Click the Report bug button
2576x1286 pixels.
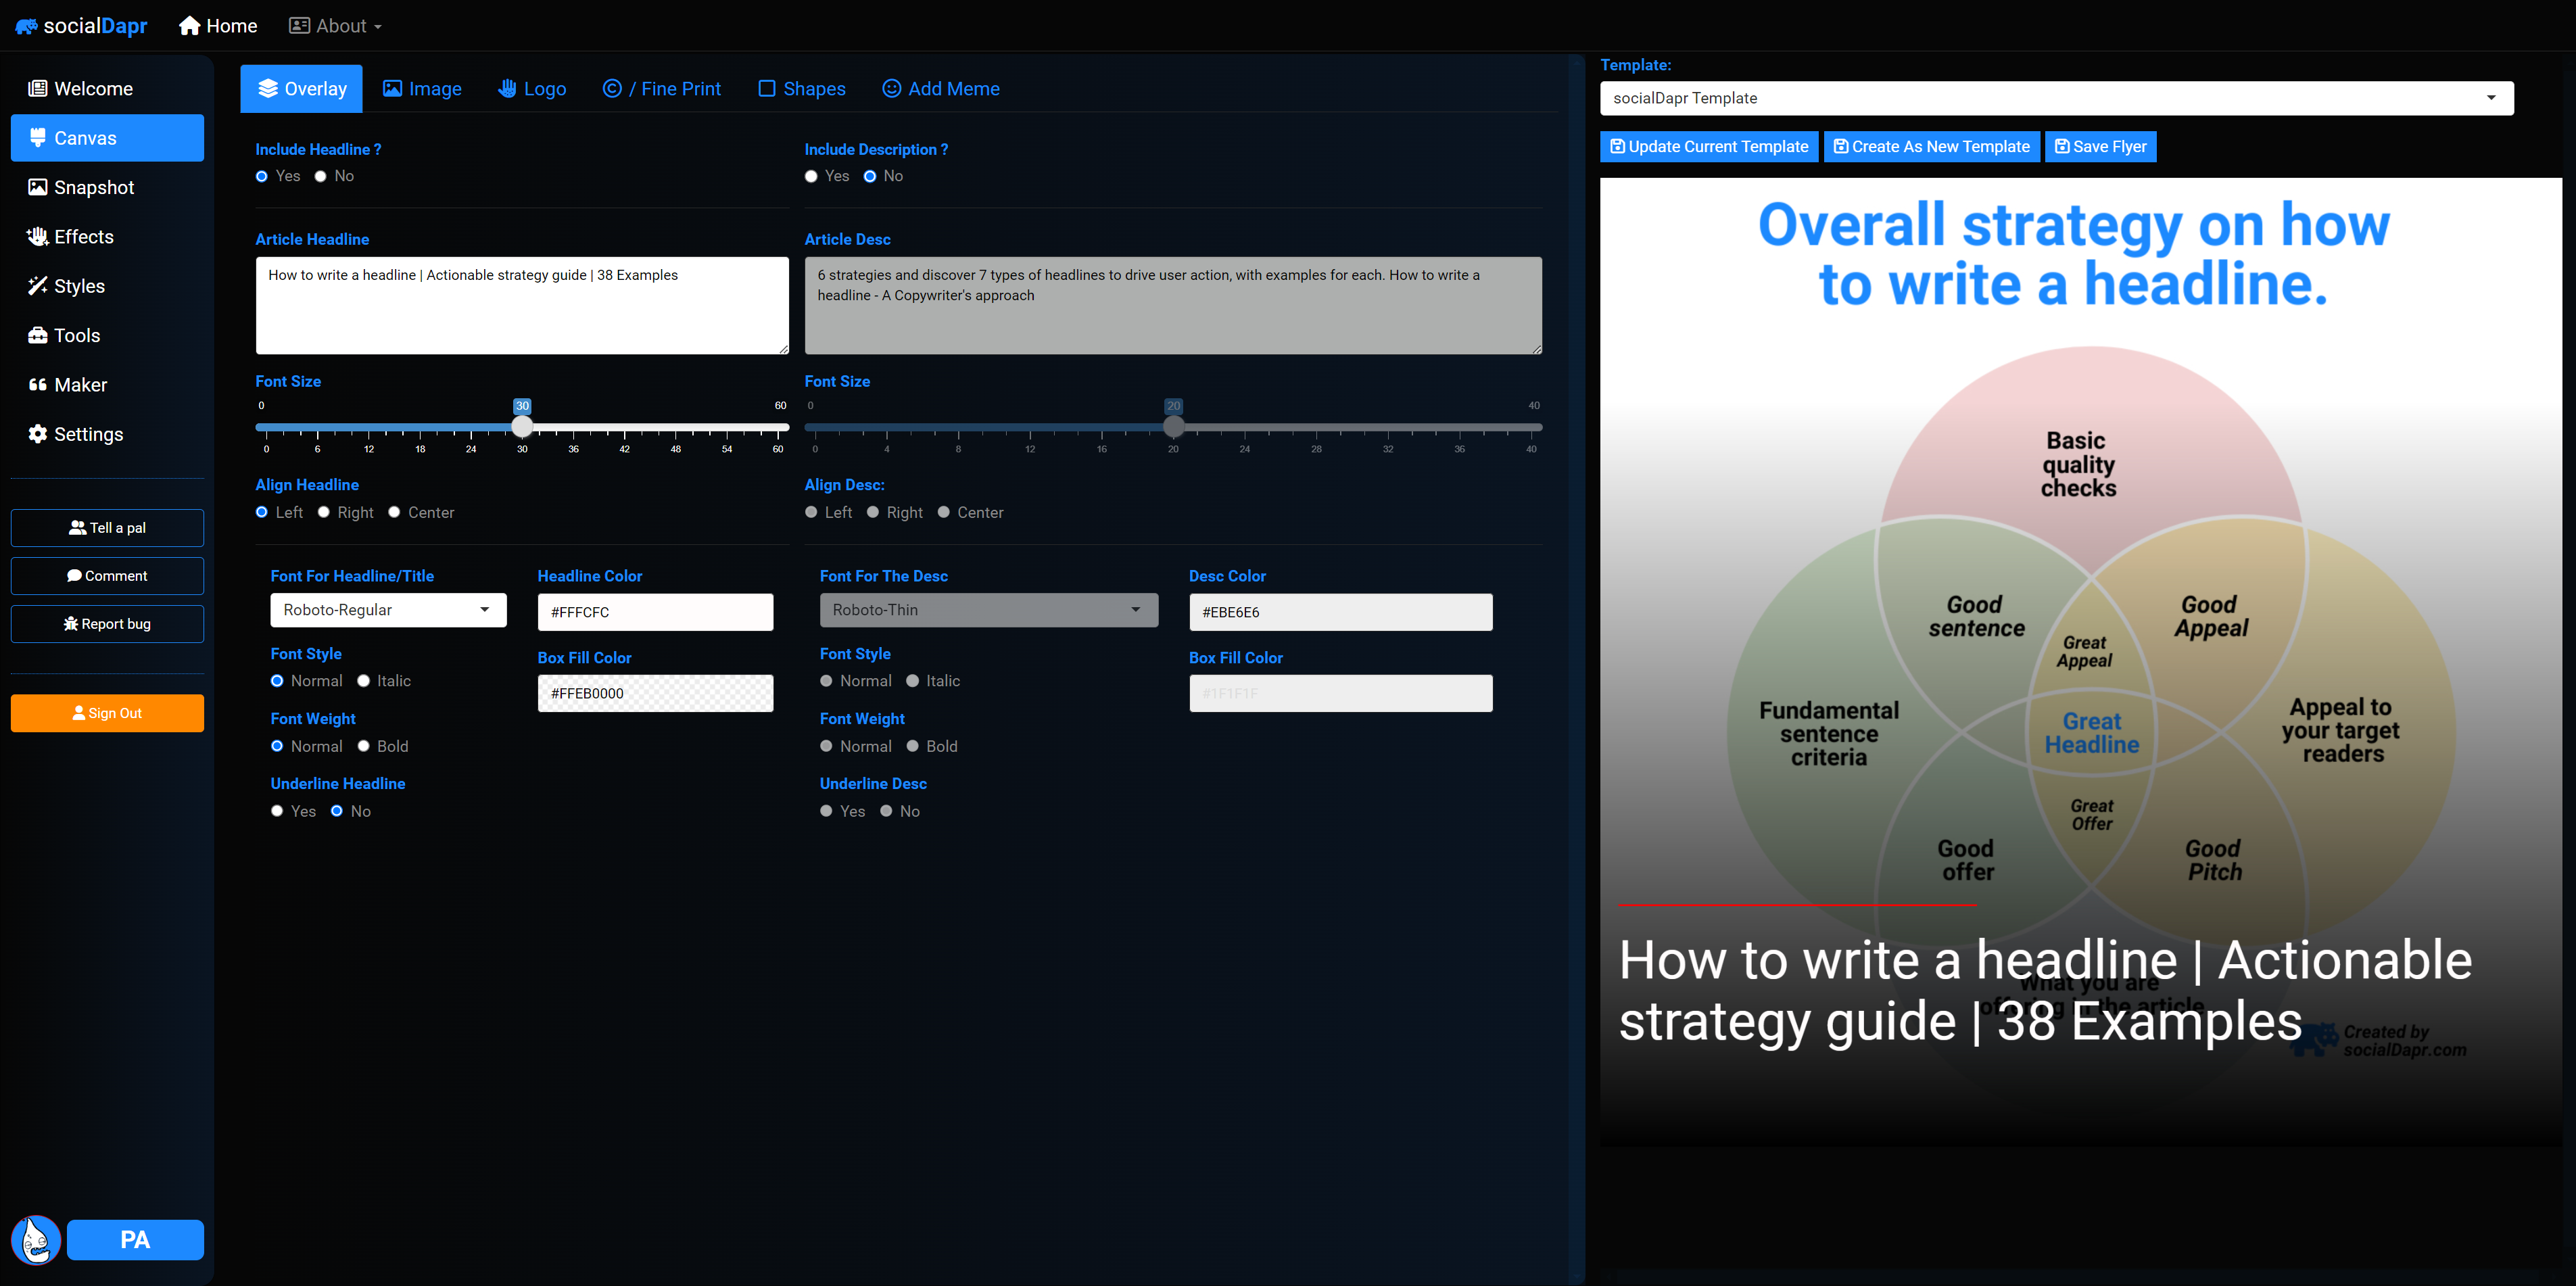click(107, 624)
